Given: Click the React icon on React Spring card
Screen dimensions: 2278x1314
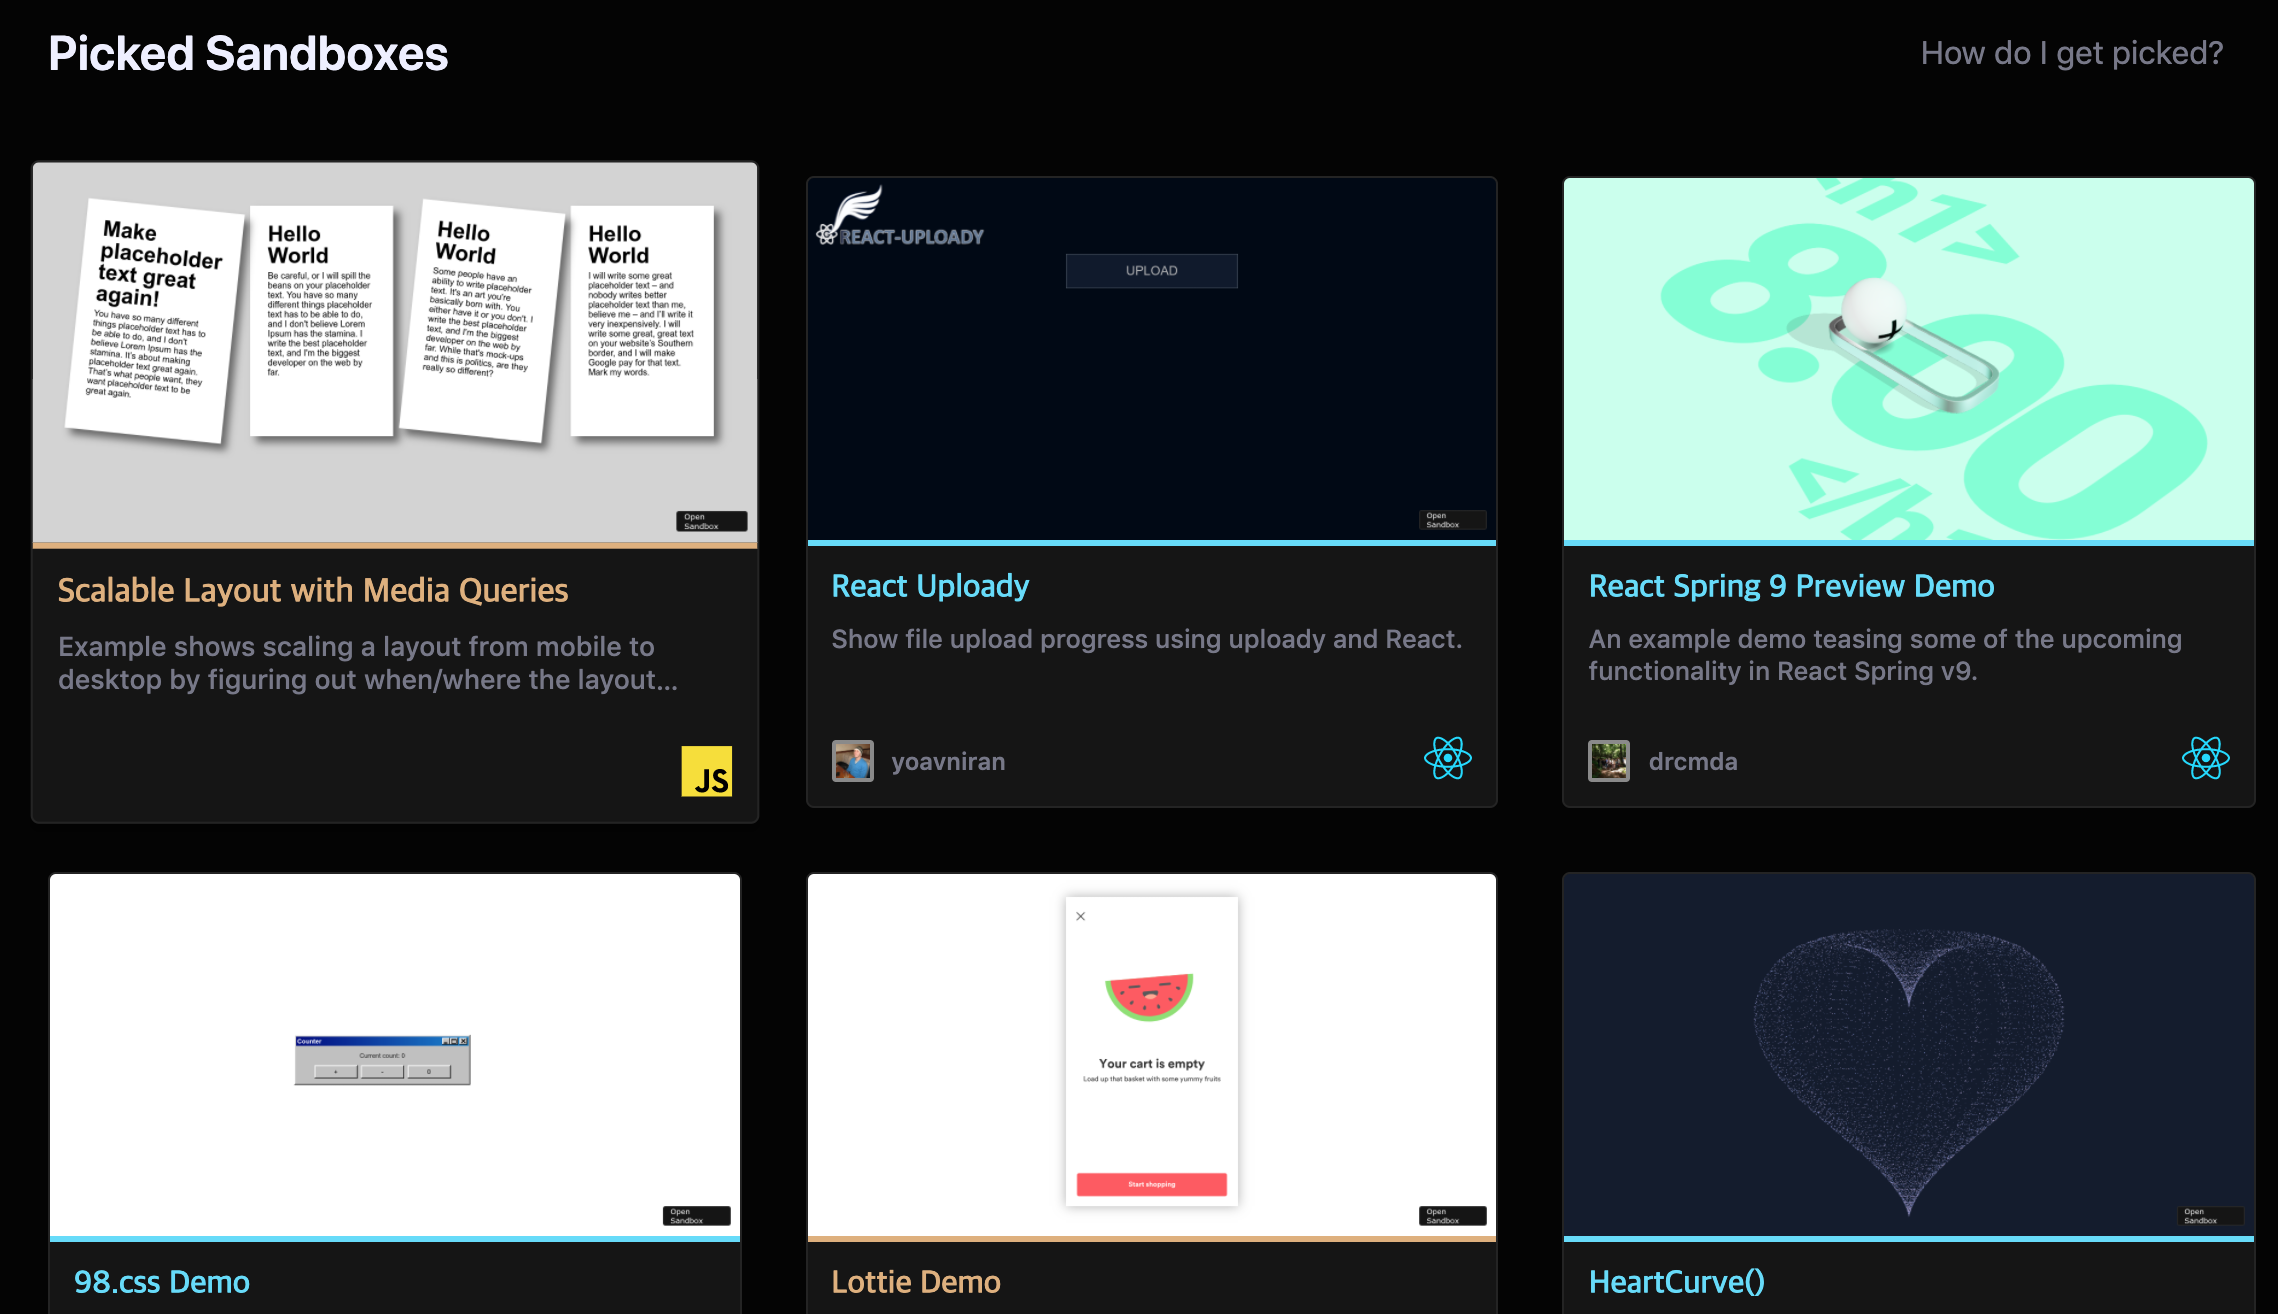Looking at the screenshot, I should [x=2204, y=759].
